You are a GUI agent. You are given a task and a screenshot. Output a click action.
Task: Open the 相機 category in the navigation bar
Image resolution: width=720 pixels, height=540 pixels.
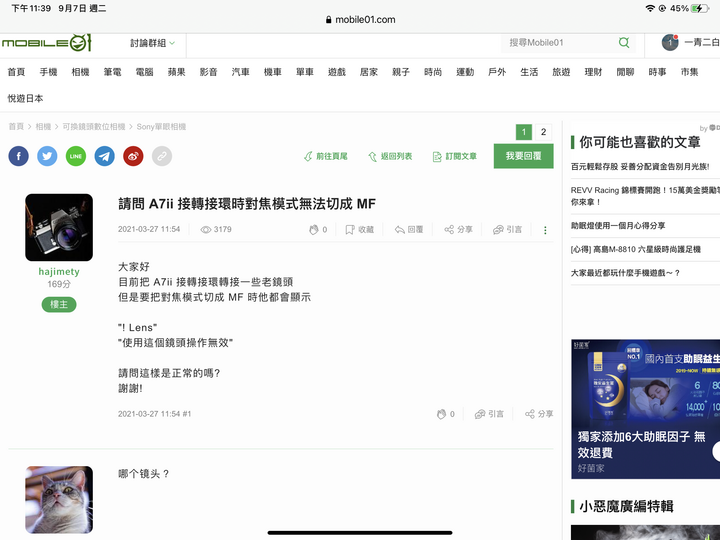coord(80,72)
